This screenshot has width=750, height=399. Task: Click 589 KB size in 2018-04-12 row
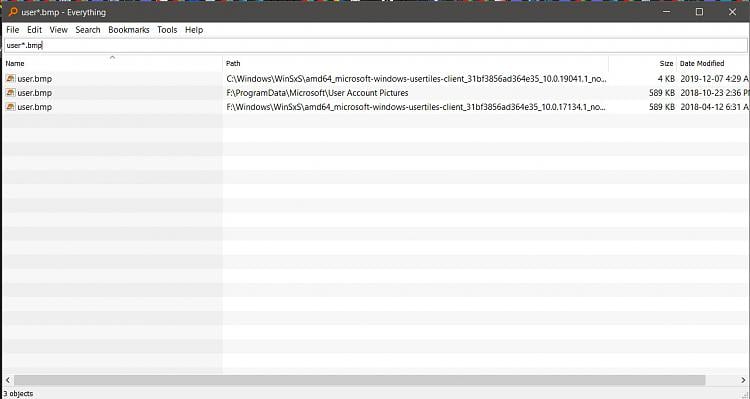(662, 107)
